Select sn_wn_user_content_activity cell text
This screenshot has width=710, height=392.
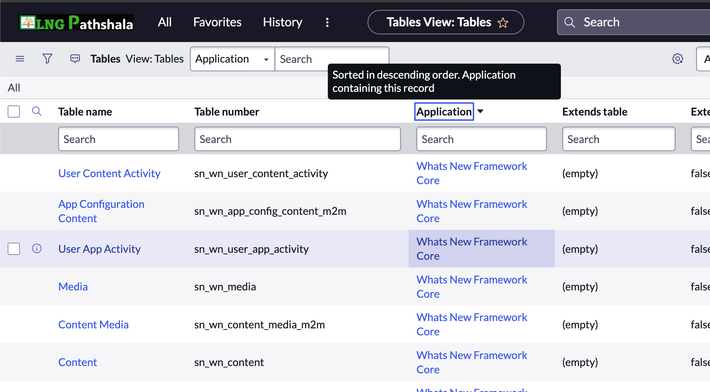tap(261, 173)
